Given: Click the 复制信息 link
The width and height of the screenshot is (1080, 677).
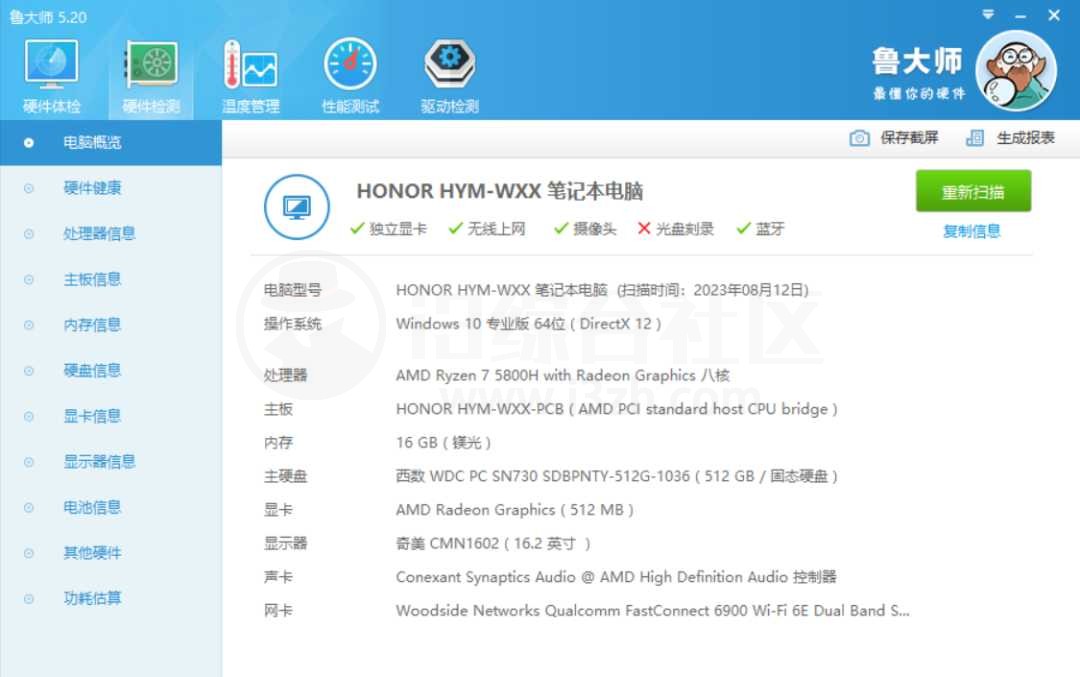Looking at the screenshot, I should click(x=971, y=231).
